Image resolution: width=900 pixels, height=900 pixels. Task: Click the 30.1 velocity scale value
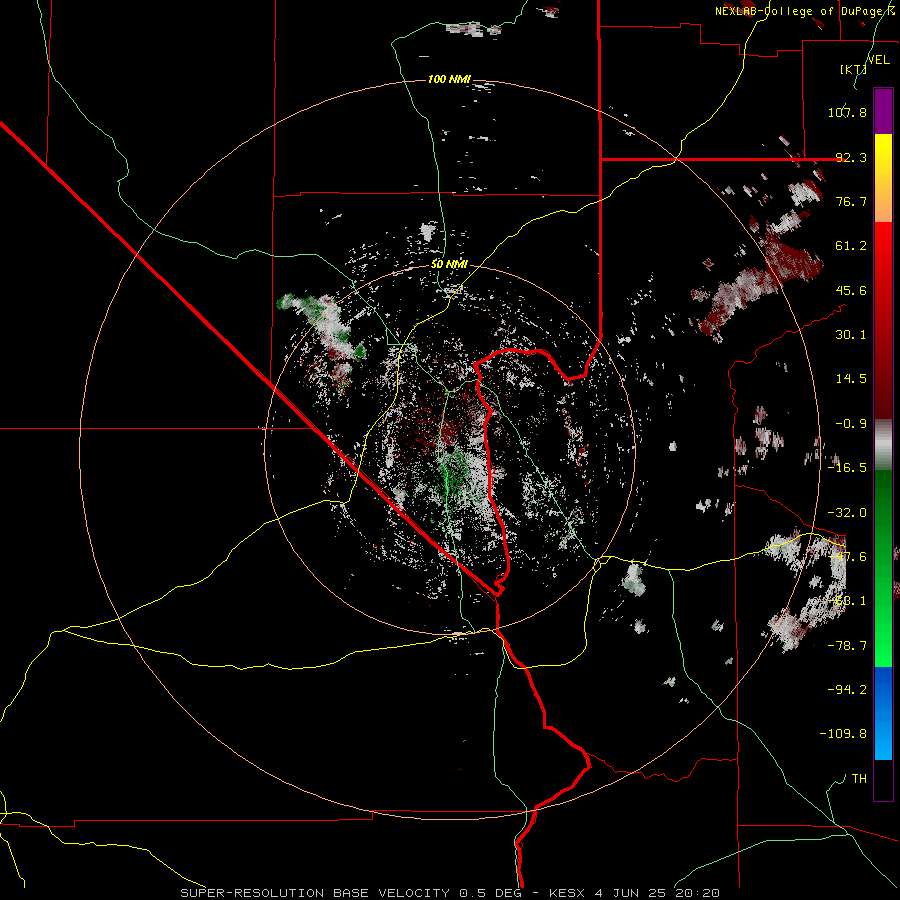[851, 335]
